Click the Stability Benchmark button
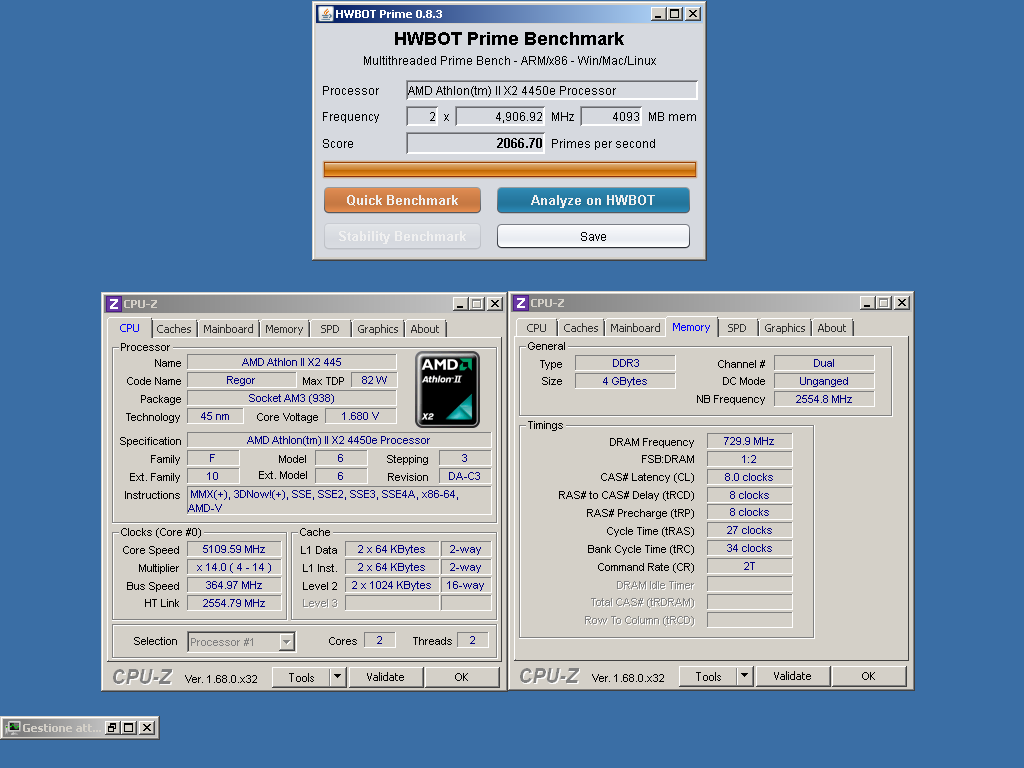This screenshot has height=768, width=1024. [402, 236]
